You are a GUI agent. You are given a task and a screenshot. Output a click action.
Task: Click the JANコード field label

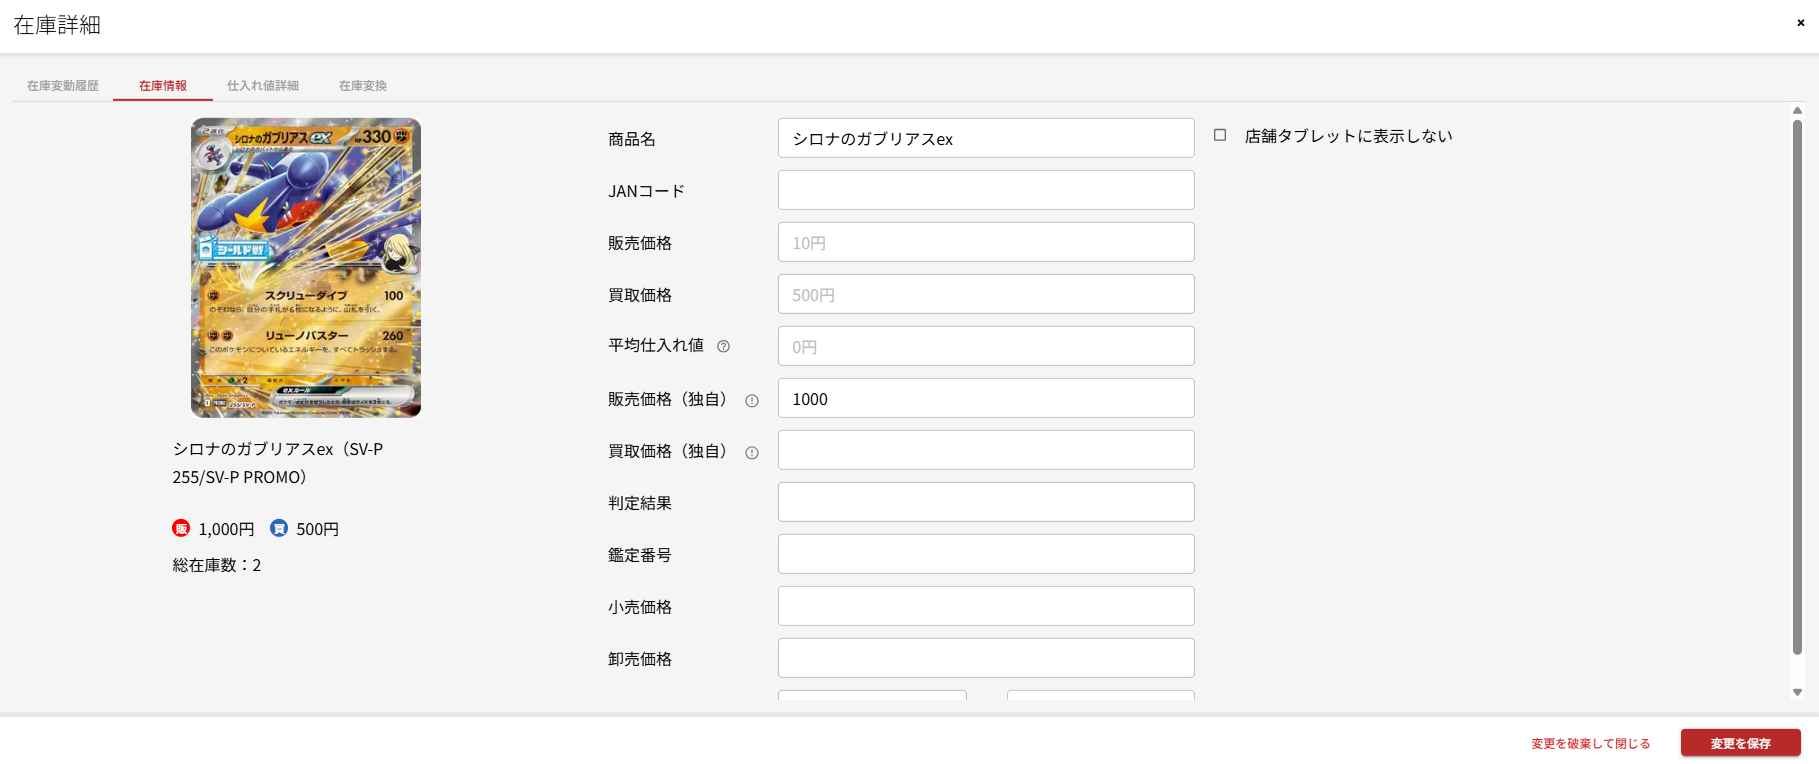646,191
